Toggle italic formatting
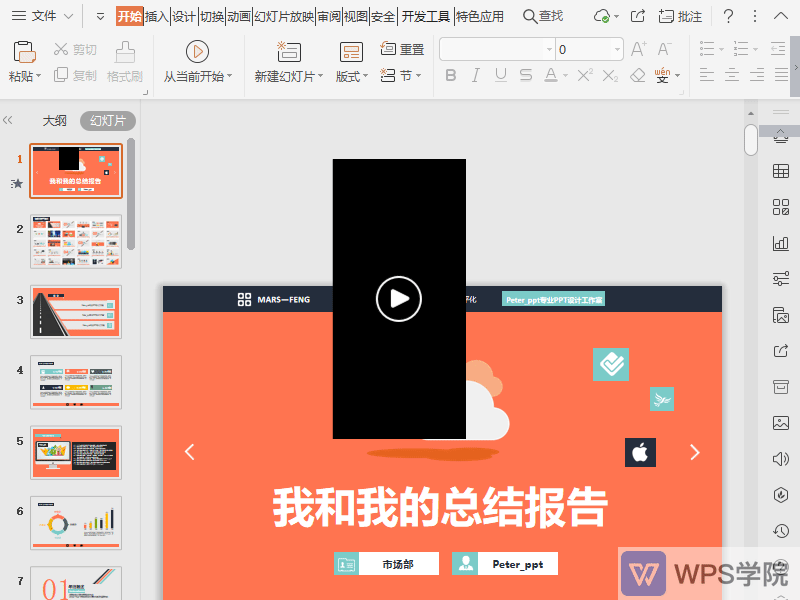Viewport: 800px width, 600px height. pos(475,75)
